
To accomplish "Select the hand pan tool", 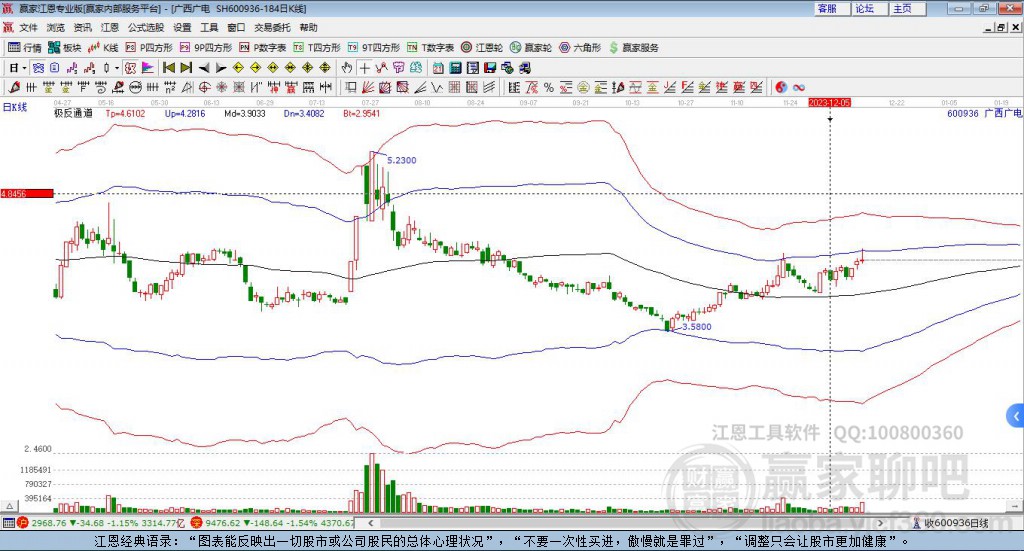I will pos(347,68).
